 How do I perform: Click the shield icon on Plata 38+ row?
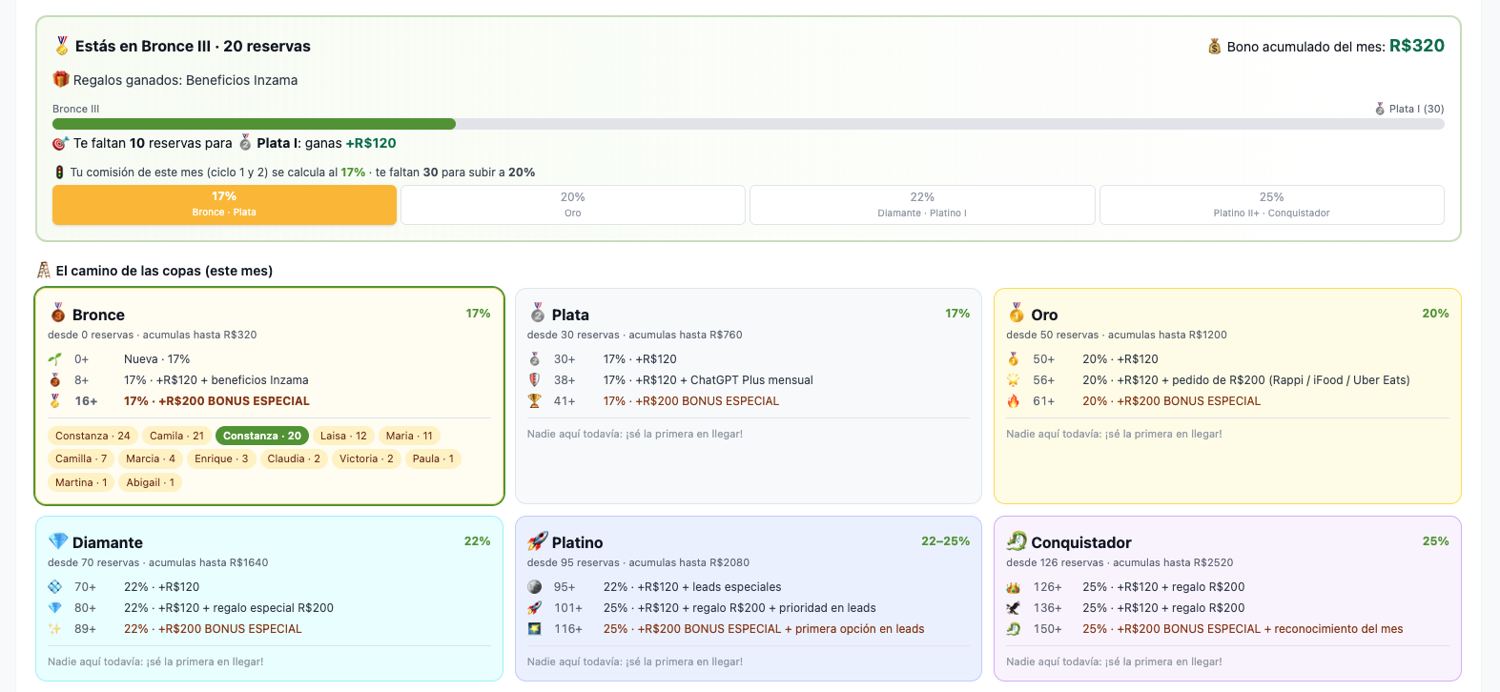click(534, 380)
